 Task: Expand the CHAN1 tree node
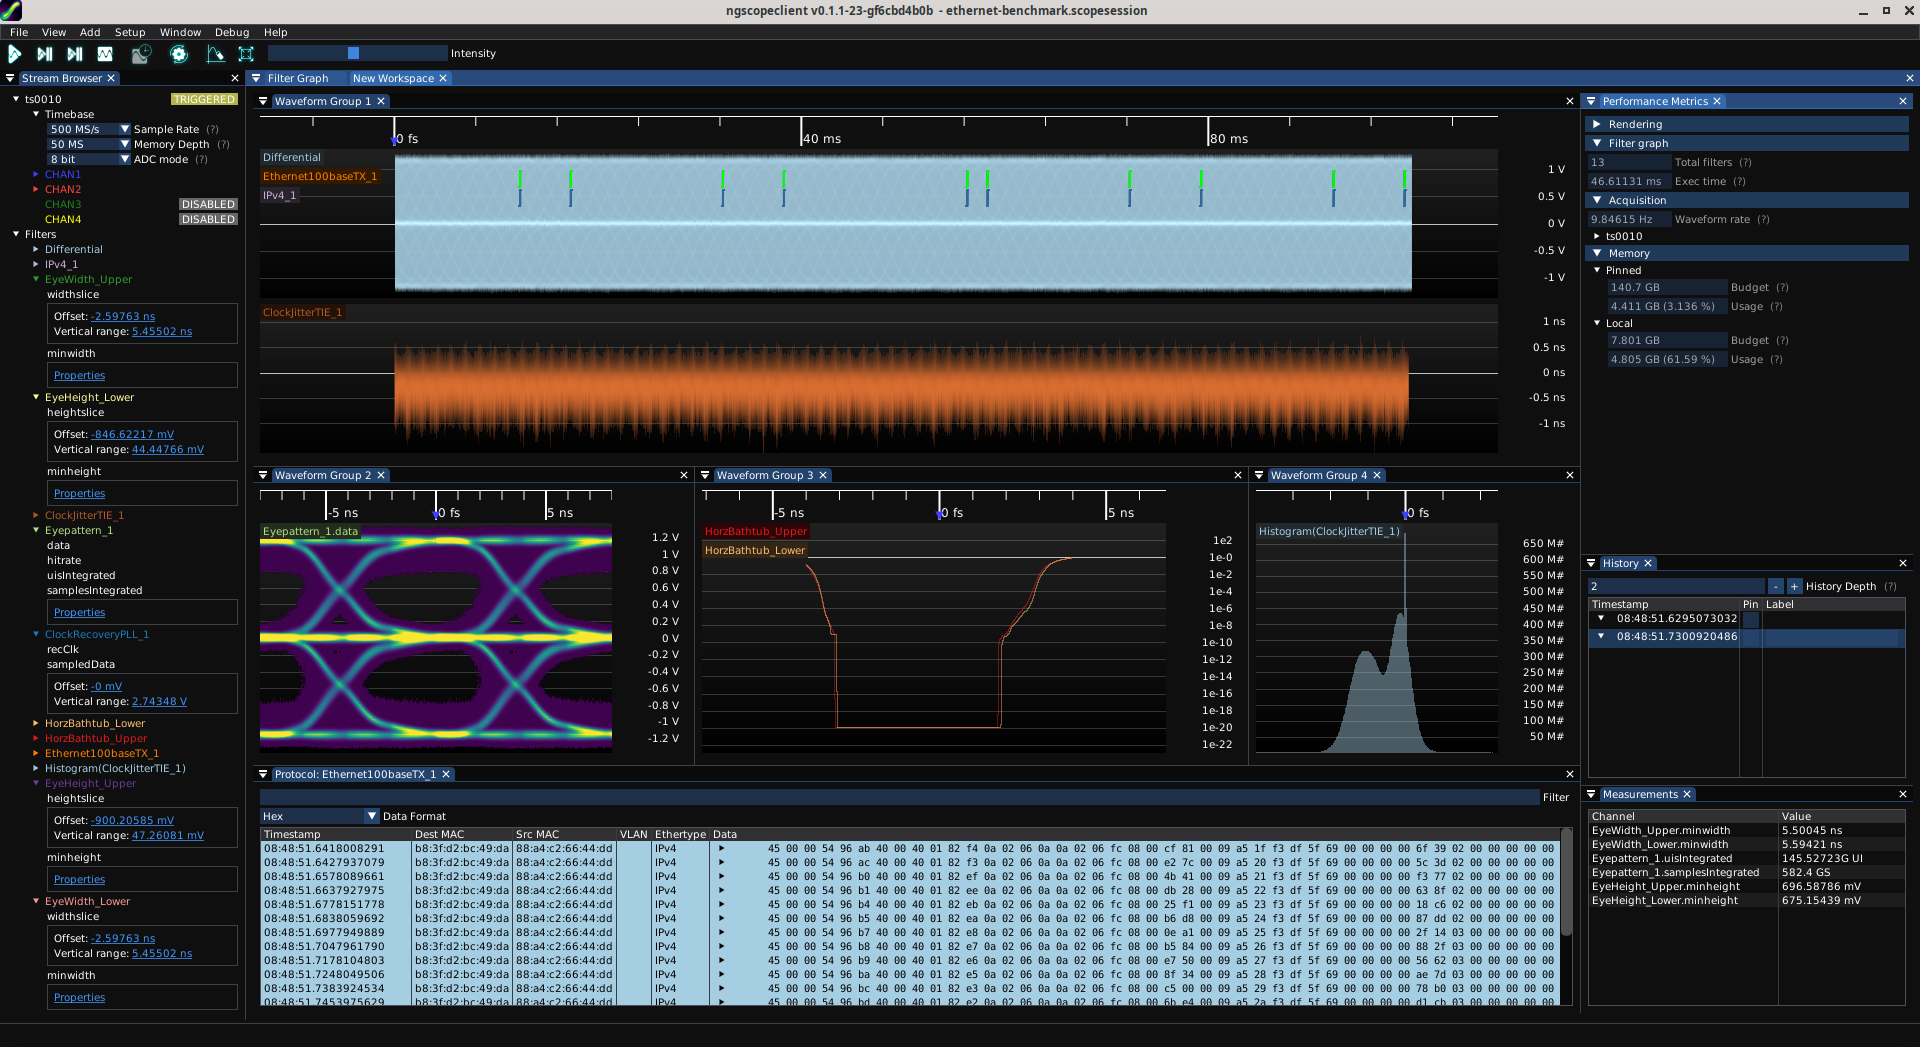click(x=36, y=174)
